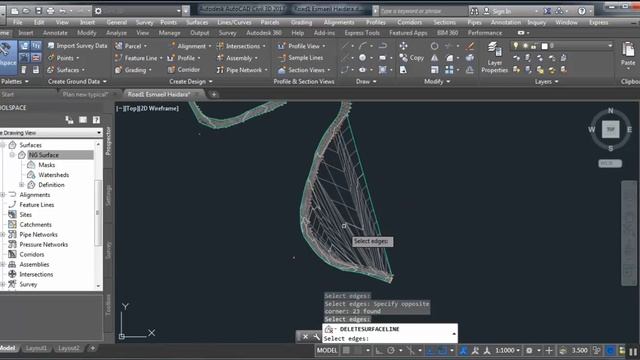
Task: Select the Catchments tree item
Action: pyautogui.click(x=36, y=224)
